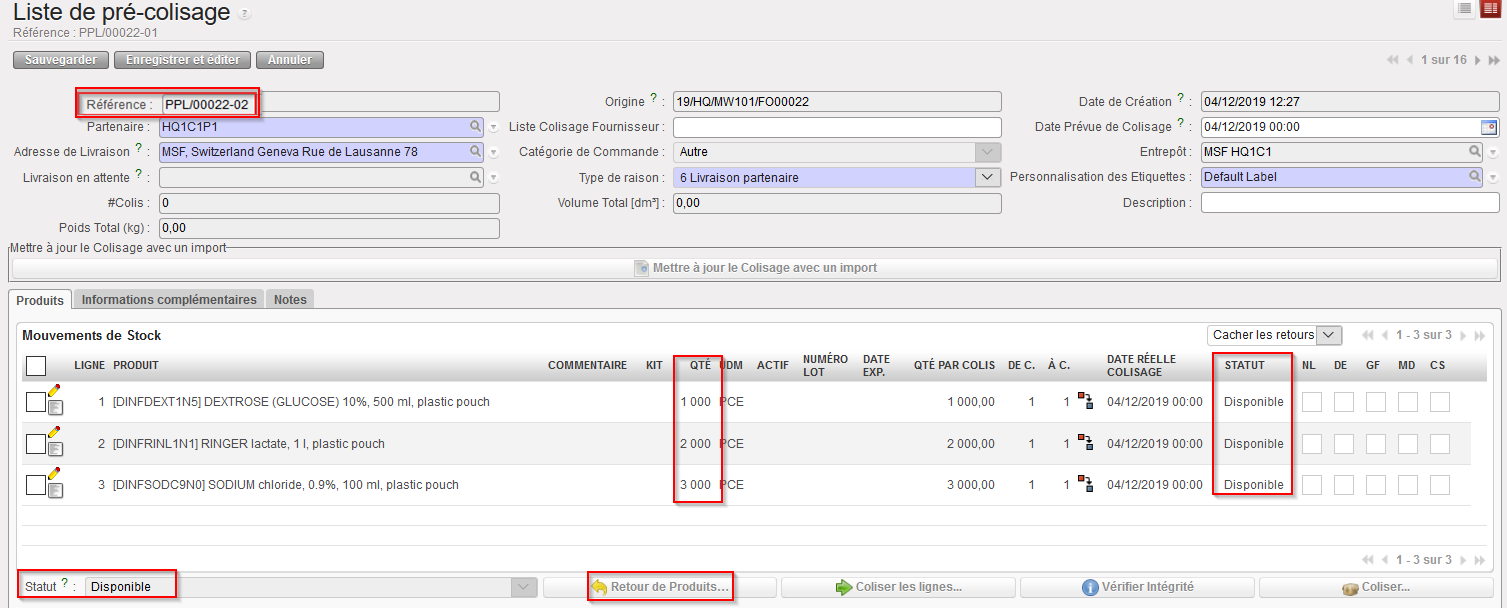Image resolution: width=1507 pixels, height=608 pixels.
Task: Expand the Cacher les retours dropdown
Action: point(1328,335)
